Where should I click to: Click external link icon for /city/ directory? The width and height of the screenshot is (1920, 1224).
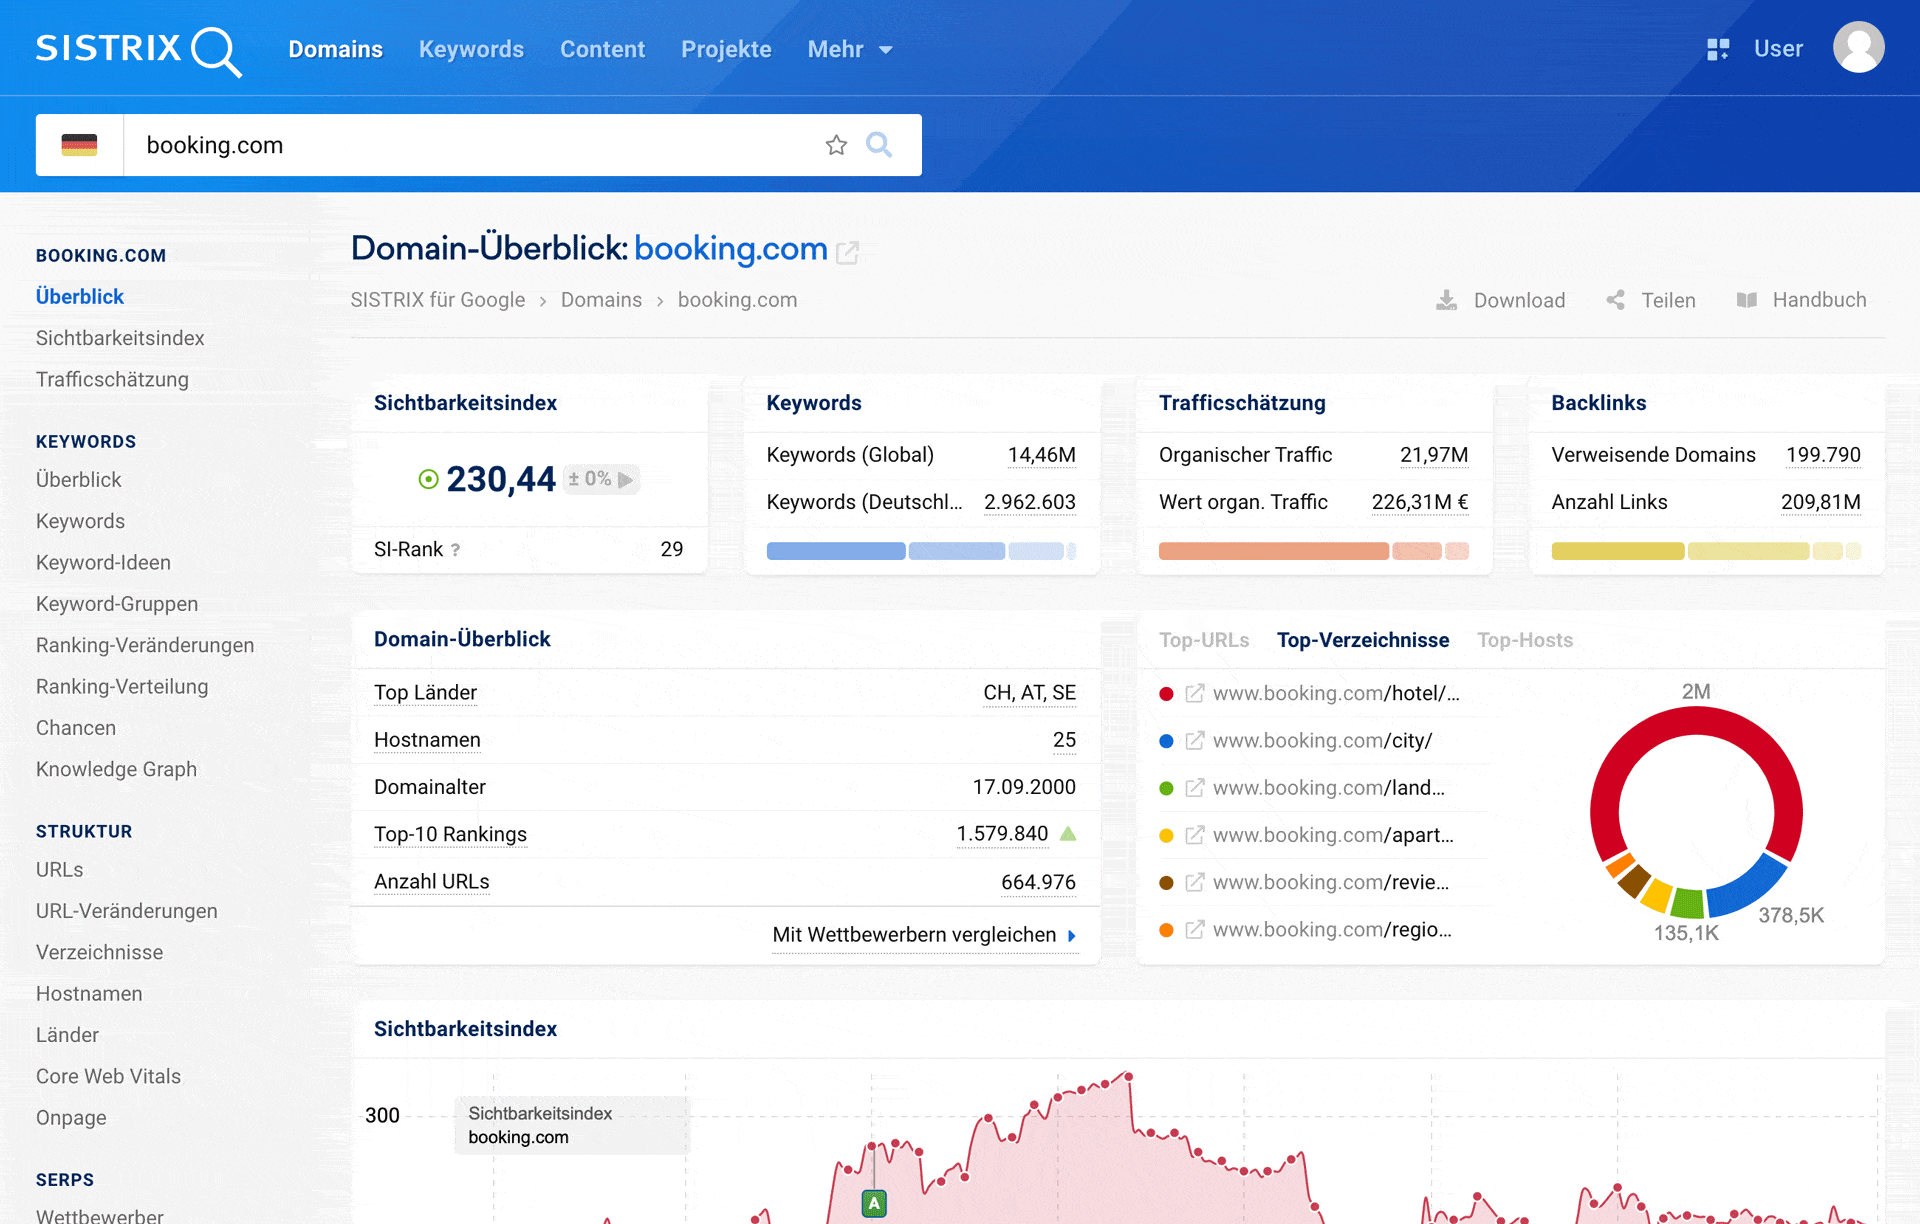click(1194, 741)
